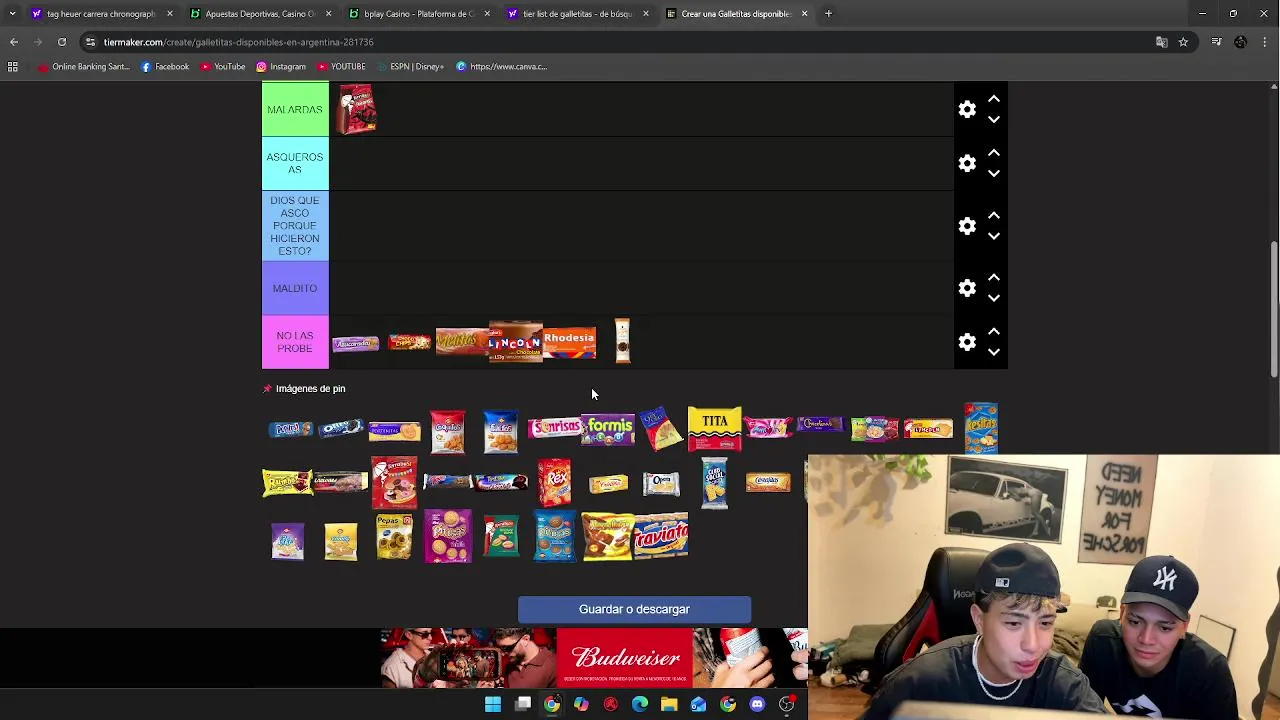
Task: Select the pink NO LAS PROBE label
Action: tap(295, 342)
